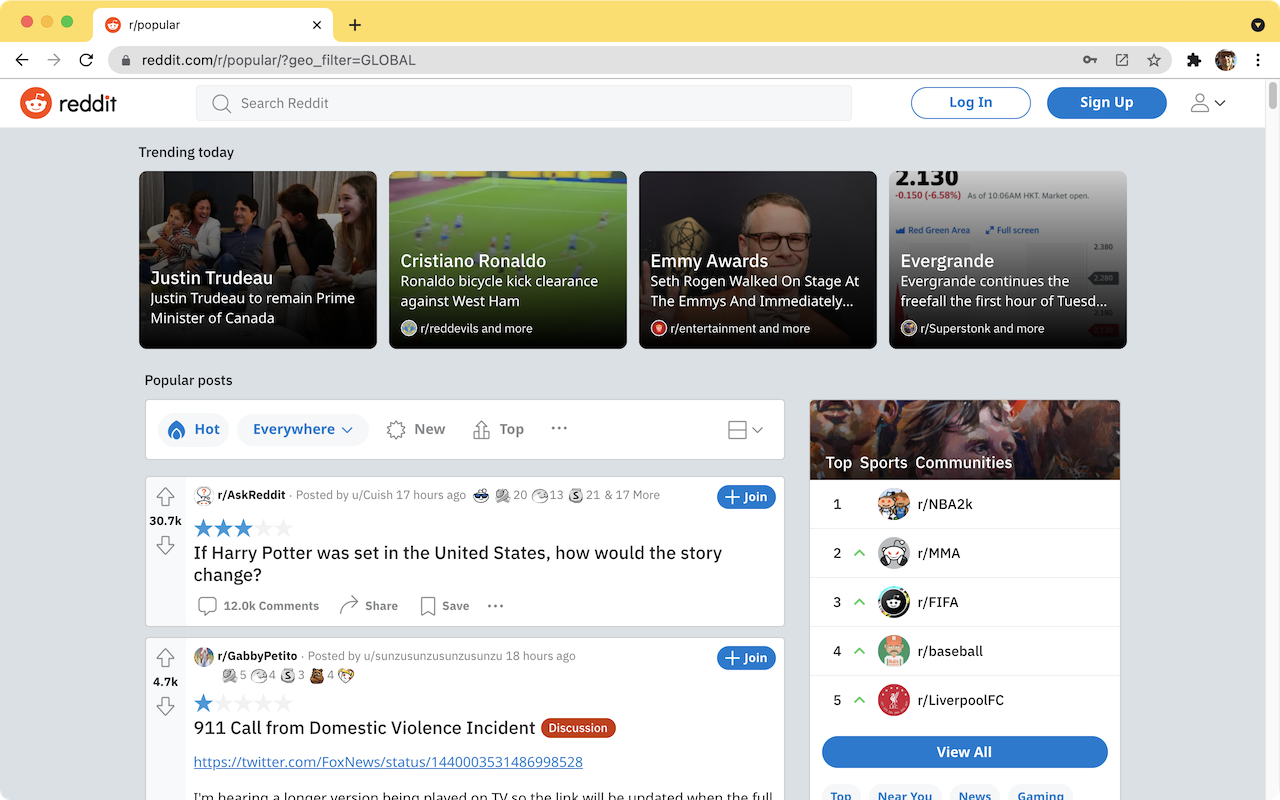
Task: Click the r/GabbyPetito community avatar
Action: pyautogui.click(x=204, y=656)
